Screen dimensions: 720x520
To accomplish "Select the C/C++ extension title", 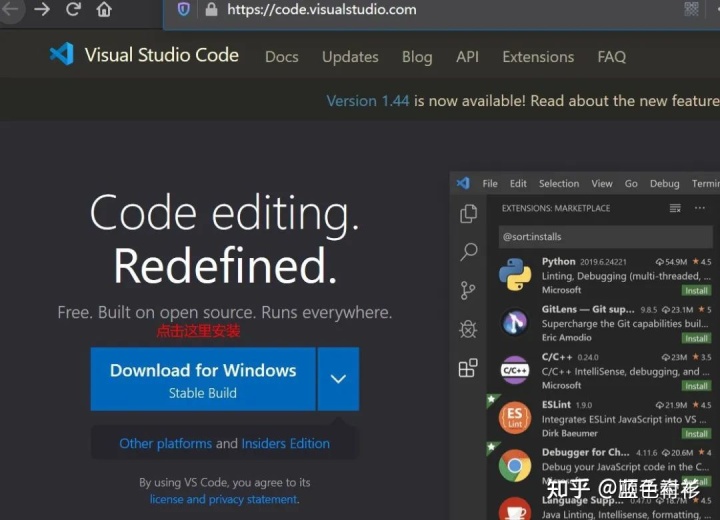I will (557, 357).
